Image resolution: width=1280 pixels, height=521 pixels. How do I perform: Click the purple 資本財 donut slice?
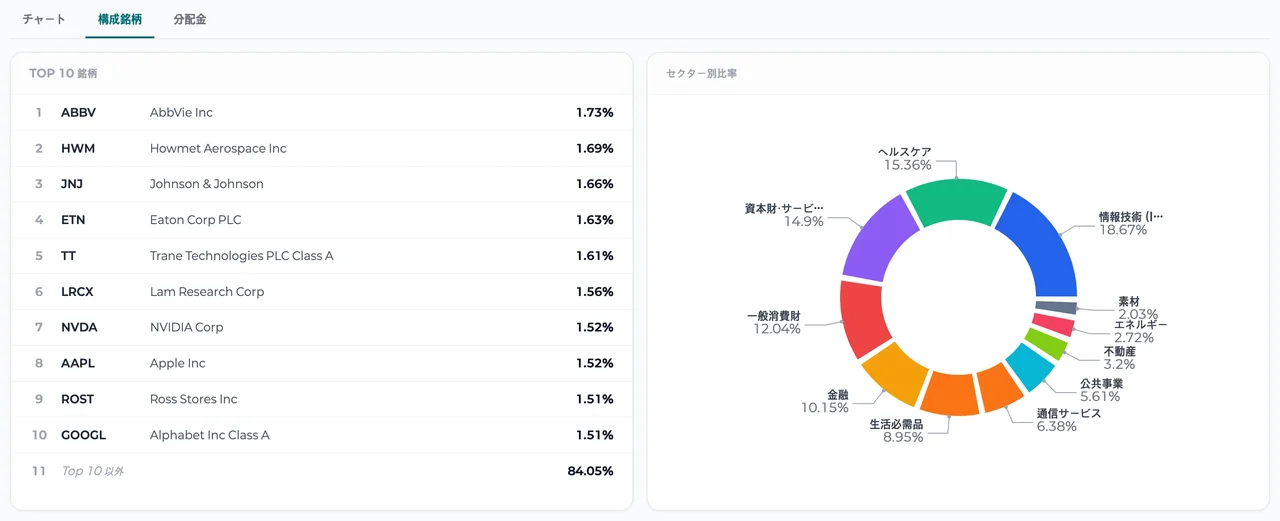pos(877,238)
